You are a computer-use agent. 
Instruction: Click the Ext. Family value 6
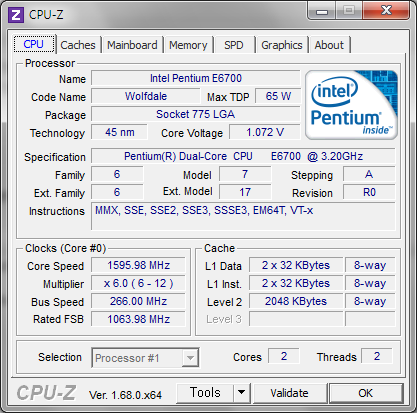(117, 192)
